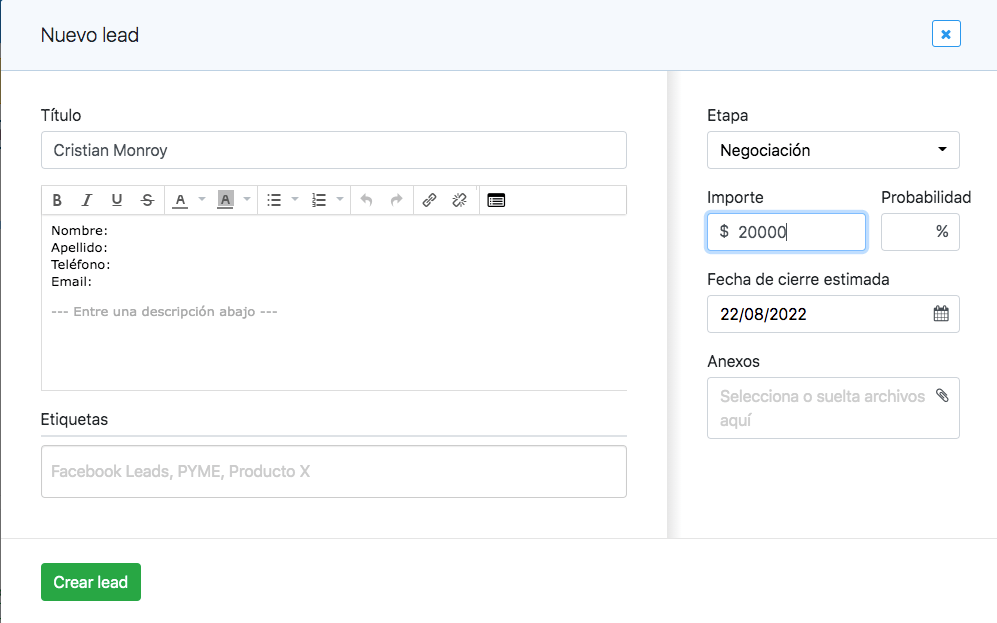Click the Crear lead button

(x=90, y=581)
